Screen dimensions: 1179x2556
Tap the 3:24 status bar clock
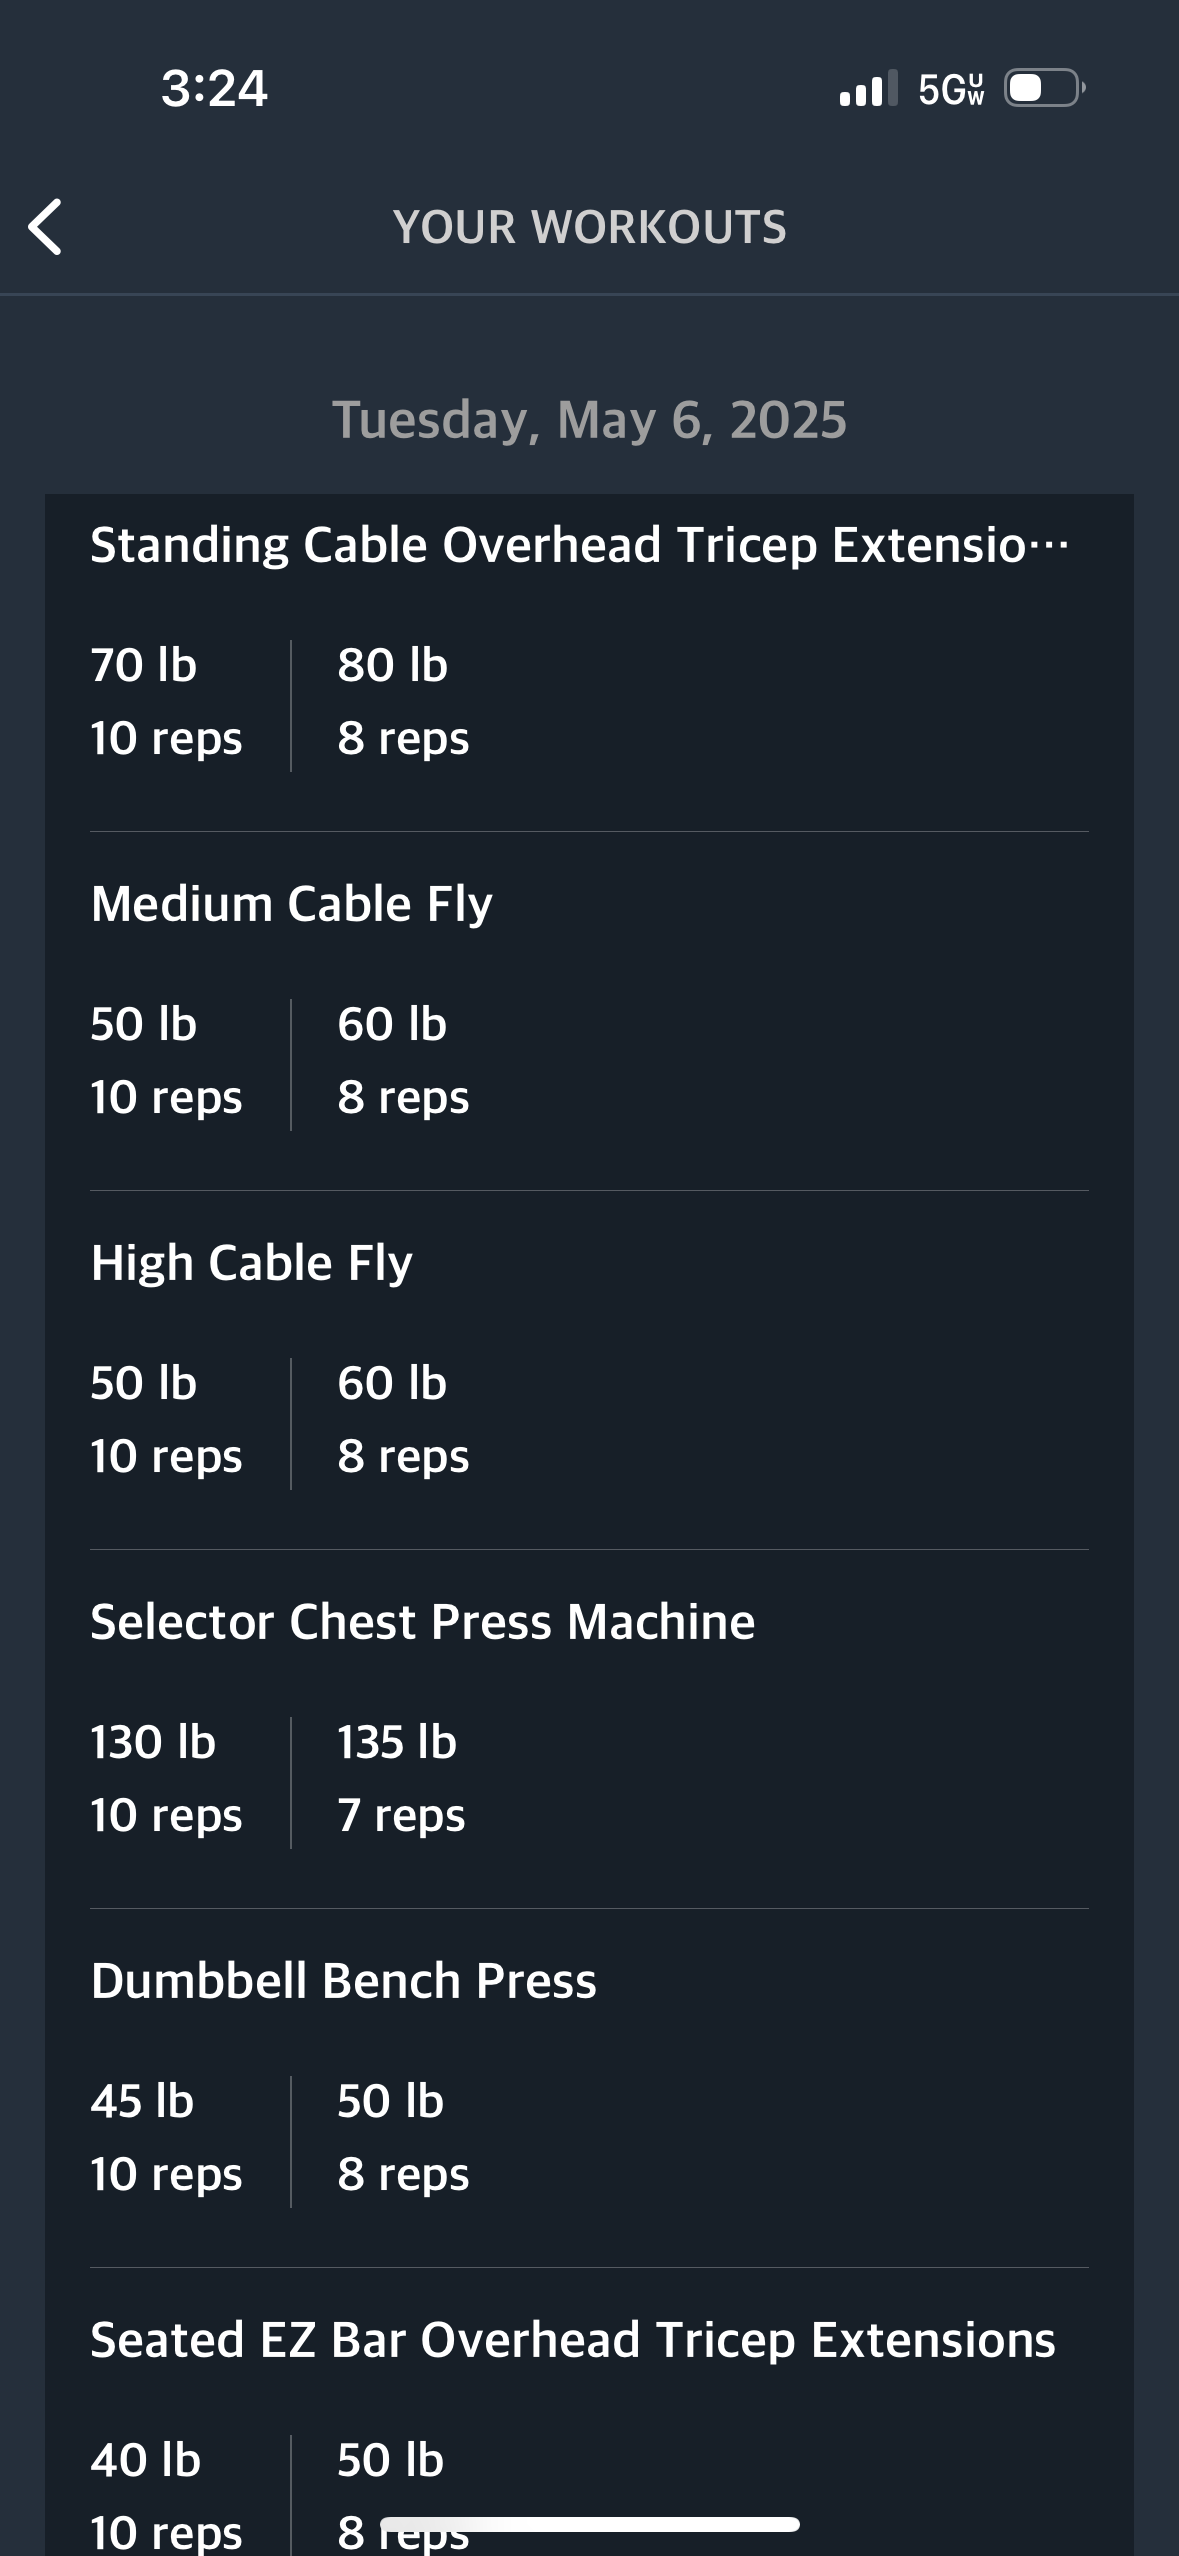pos(214,88)
